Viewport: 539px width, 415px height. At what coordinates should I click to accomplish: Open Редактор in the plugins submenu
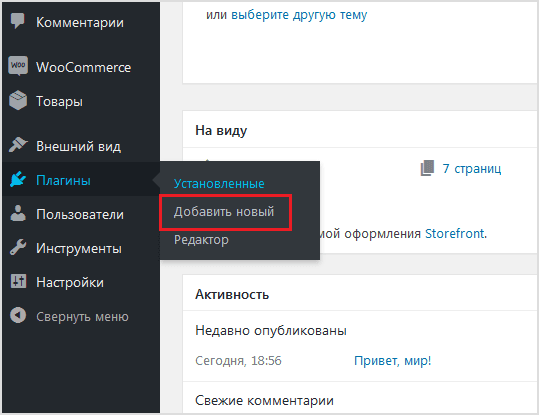[201, 240]
